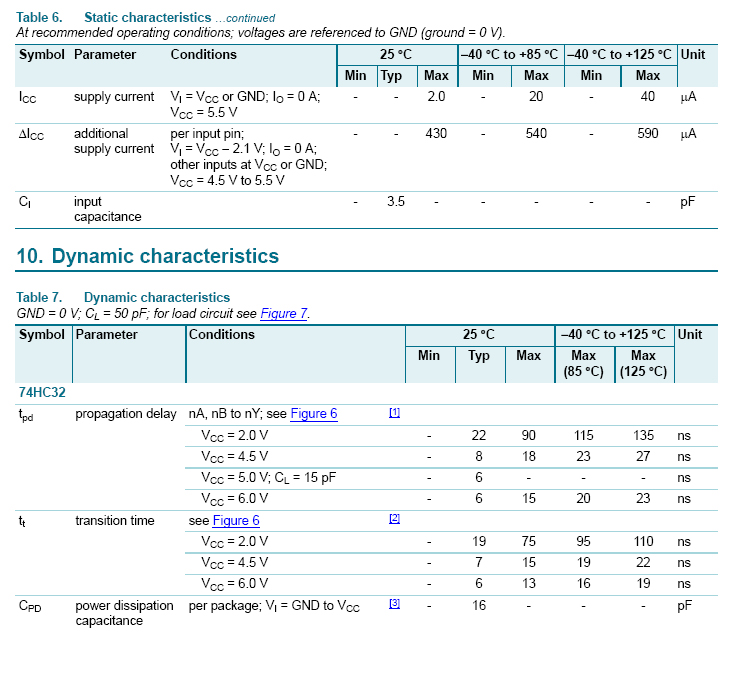Select the 3.5 typical input capacitance value
The height and width of the screenshot is (675, 743).
(x=395, y=201)
